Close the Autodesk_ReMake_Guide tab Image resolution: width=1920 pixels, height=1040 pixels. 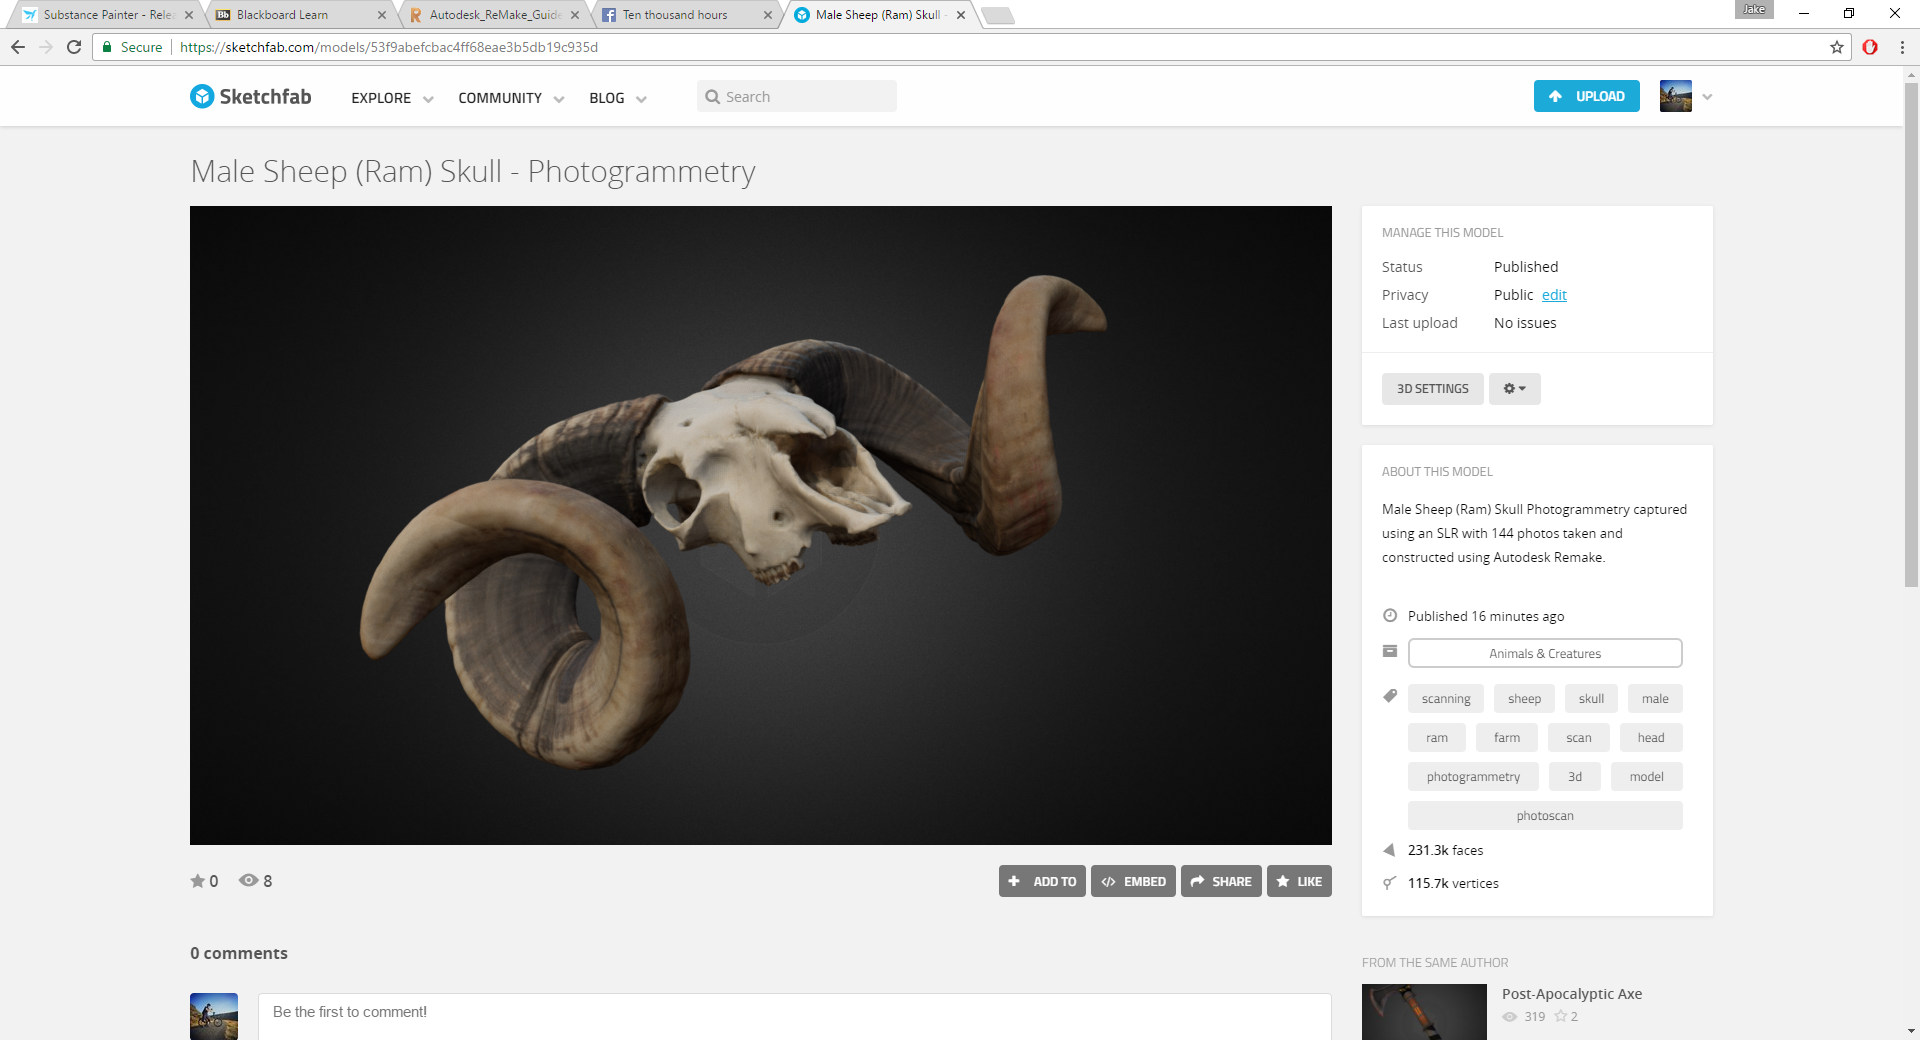(575, 15)
